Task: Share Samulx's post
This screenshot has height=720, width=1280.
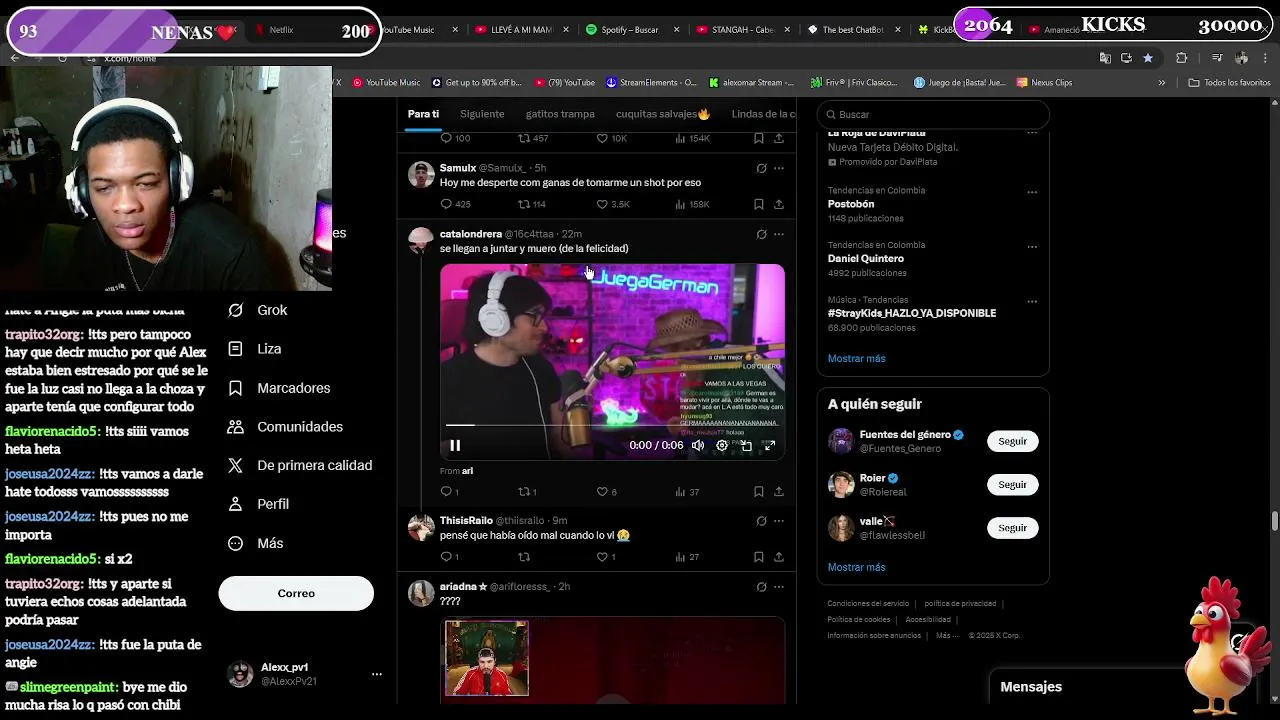Action: [779, 204]
